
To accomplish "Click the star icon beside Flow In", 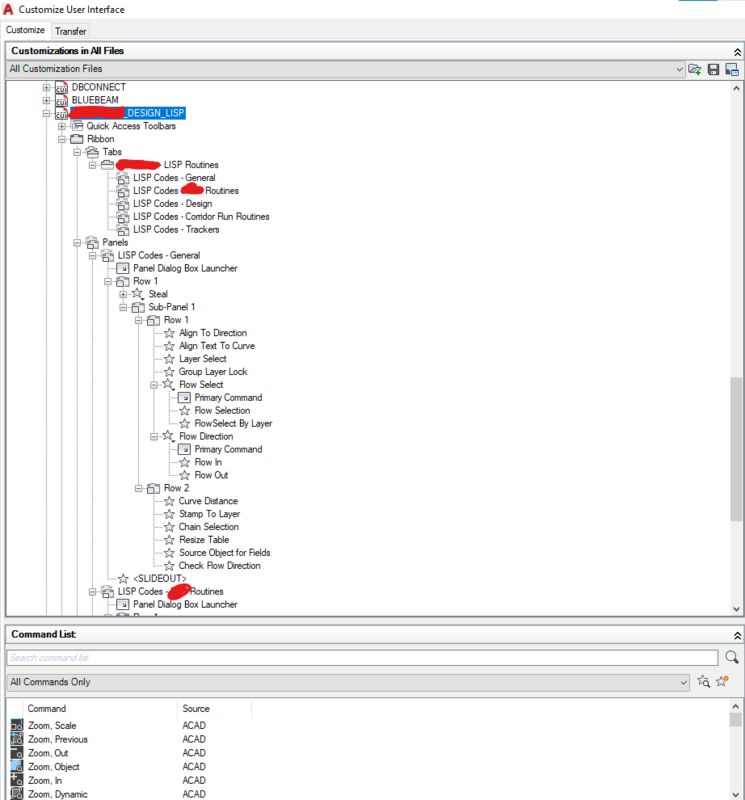I will (185, 462).
